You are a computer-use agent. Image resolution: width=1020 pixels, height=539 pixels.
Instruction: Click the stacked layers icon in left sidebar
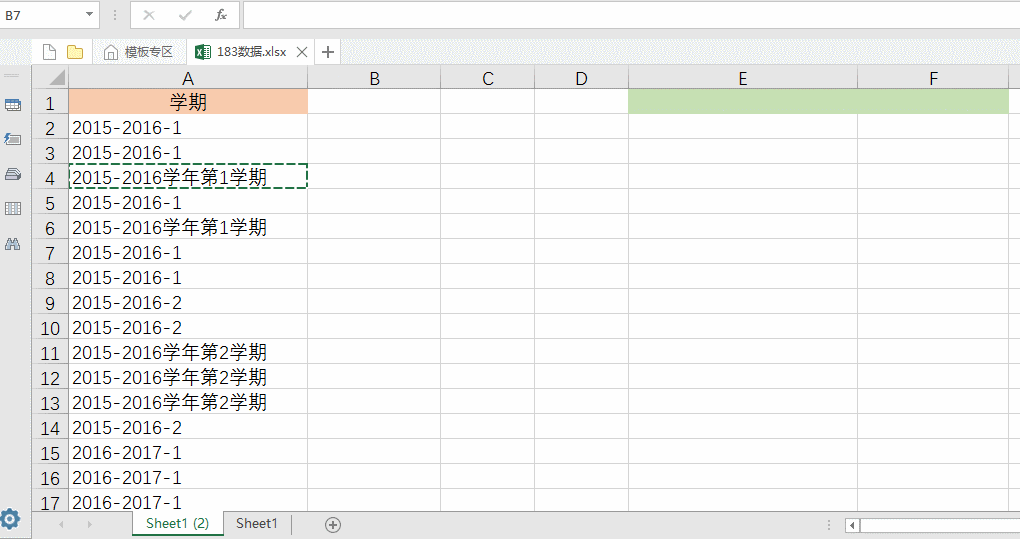click(x=13, y=174)
